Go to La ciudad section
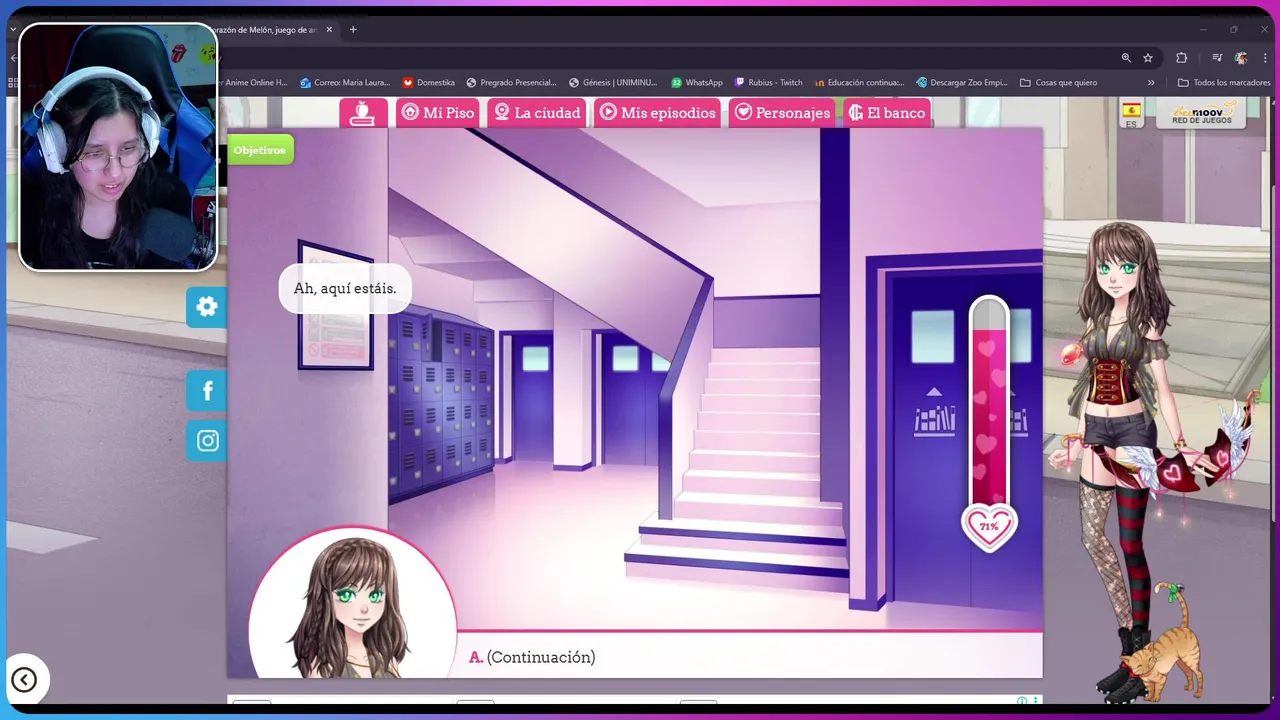Viewport: 1280px width, 720px height. (537, 113)
